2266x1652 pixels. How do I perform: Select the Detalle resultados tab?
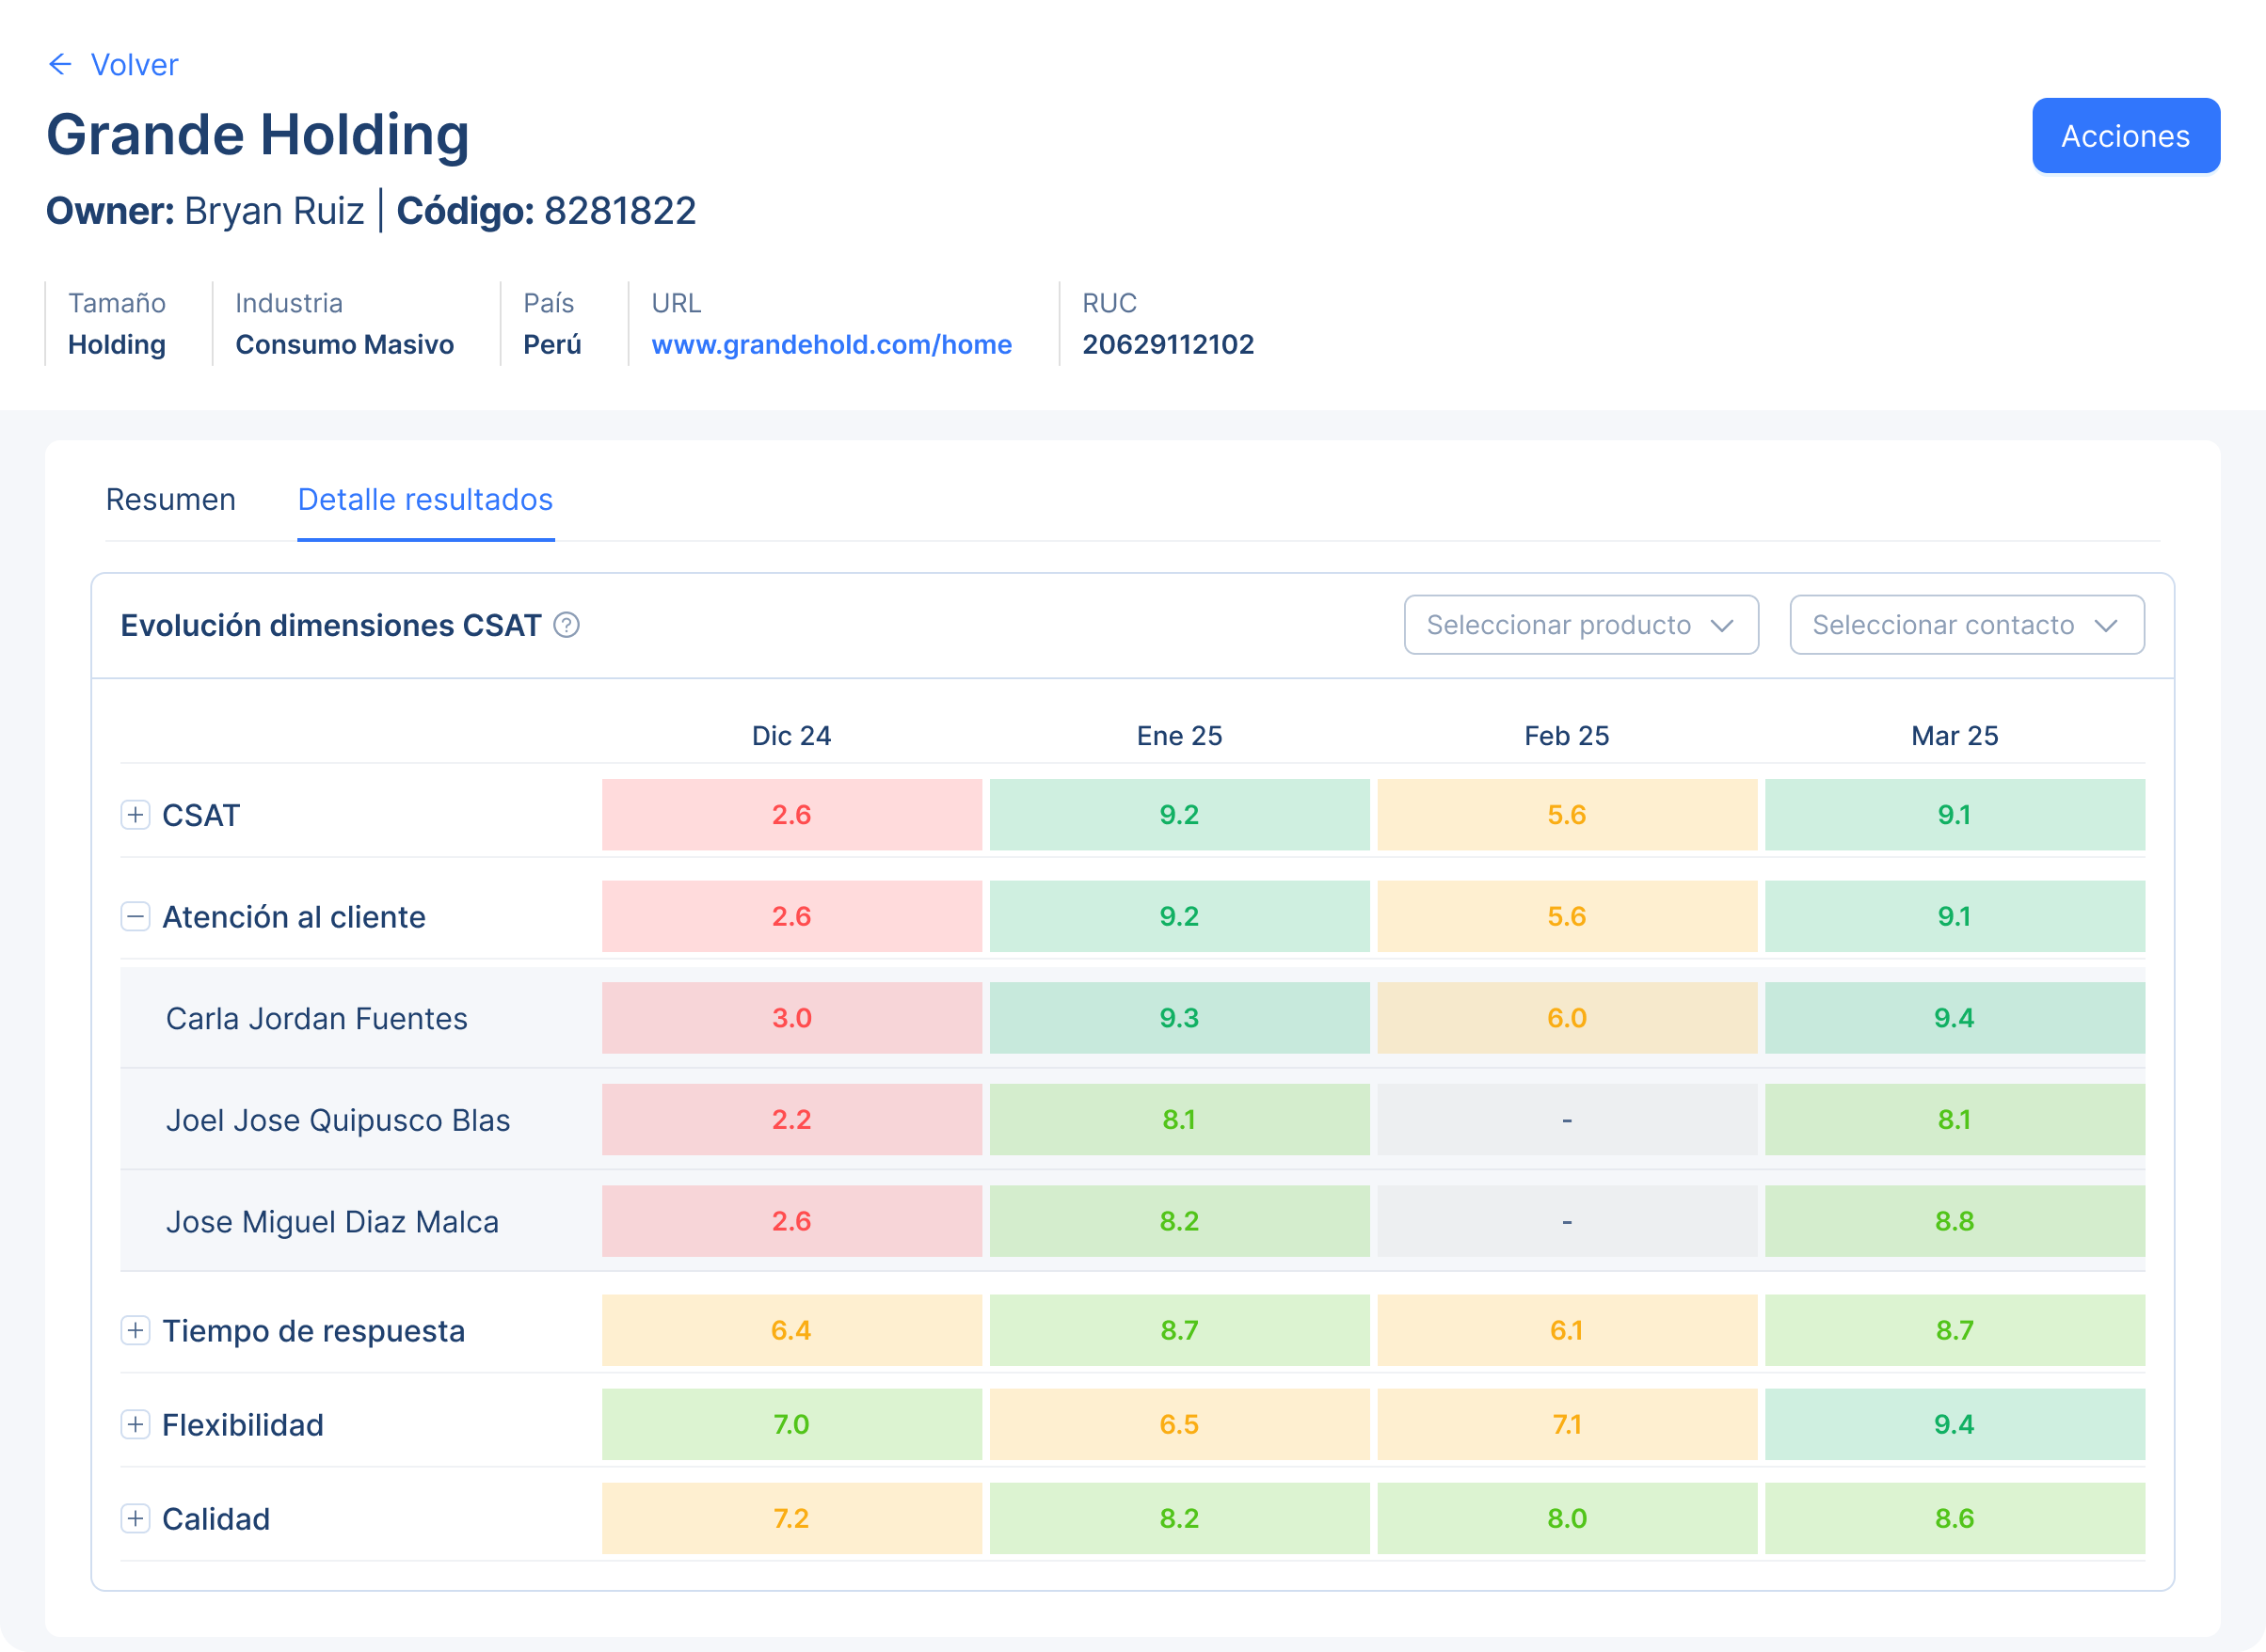pos(425,499)
